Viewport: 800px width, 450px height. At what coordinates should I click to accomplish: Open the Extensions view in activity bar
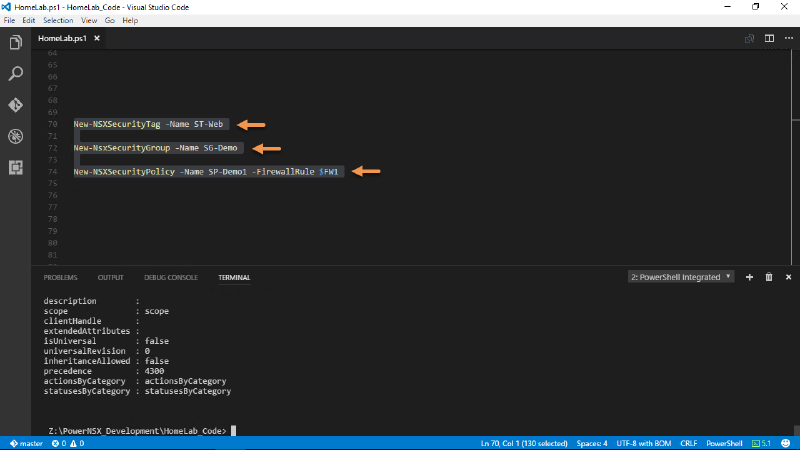(x=15, y=167)
